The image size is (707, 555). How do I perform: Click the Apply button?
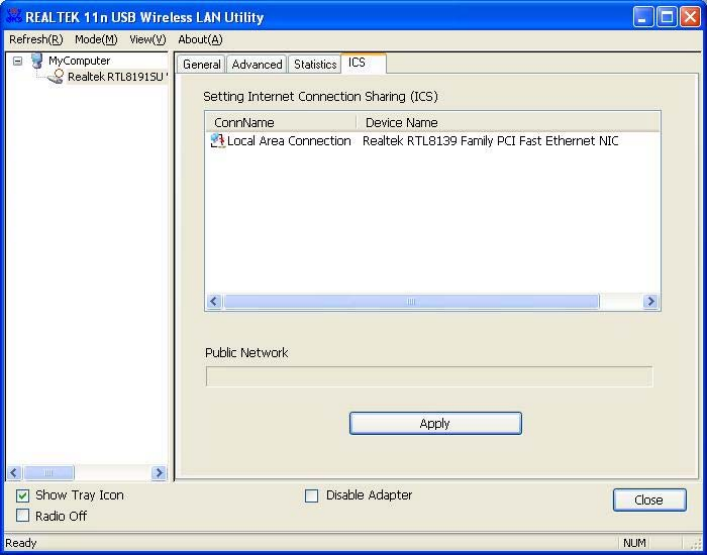(435, 423)
